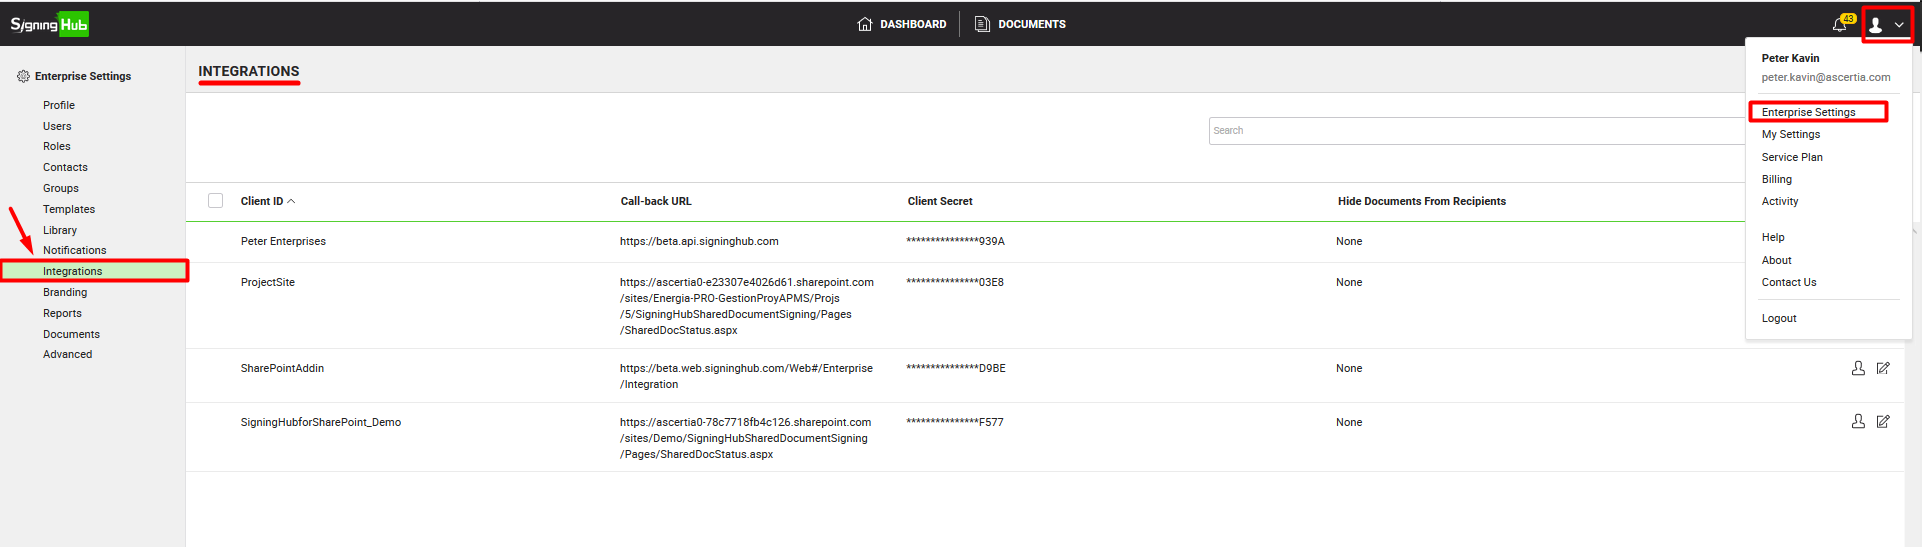Open Advanced in the sidebar
Screen dimensions: 1922x547
coord(67,354)
